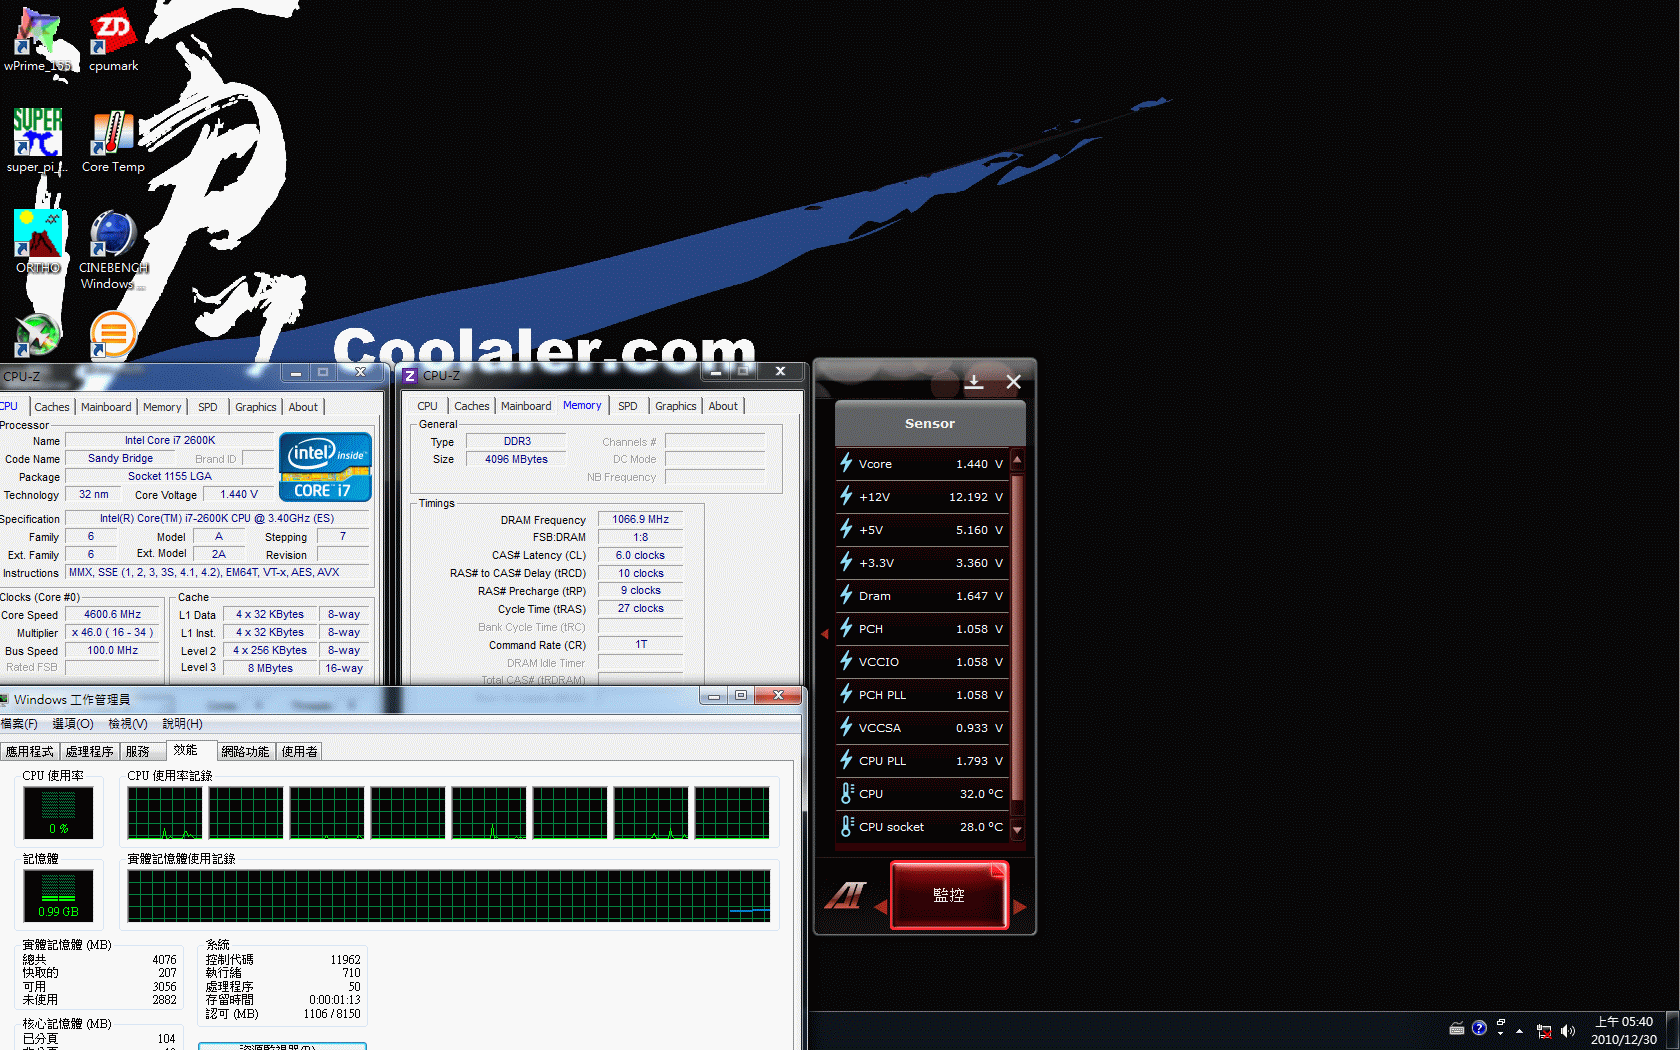Click sensor list scroll-up arrow
The image size is (1680, 1050).
click(x=1017, y=460)
